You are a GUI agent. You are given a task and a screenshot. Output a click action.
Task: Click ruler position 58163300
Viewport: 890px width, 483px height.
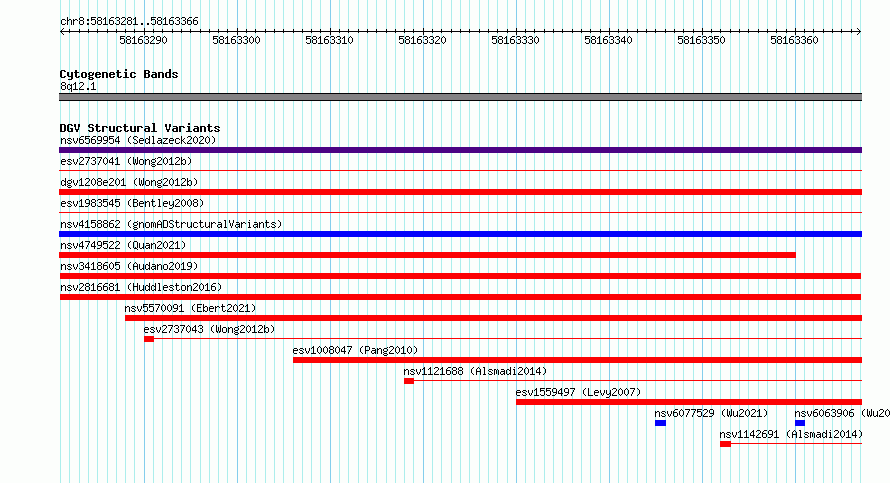coord(236,40)
